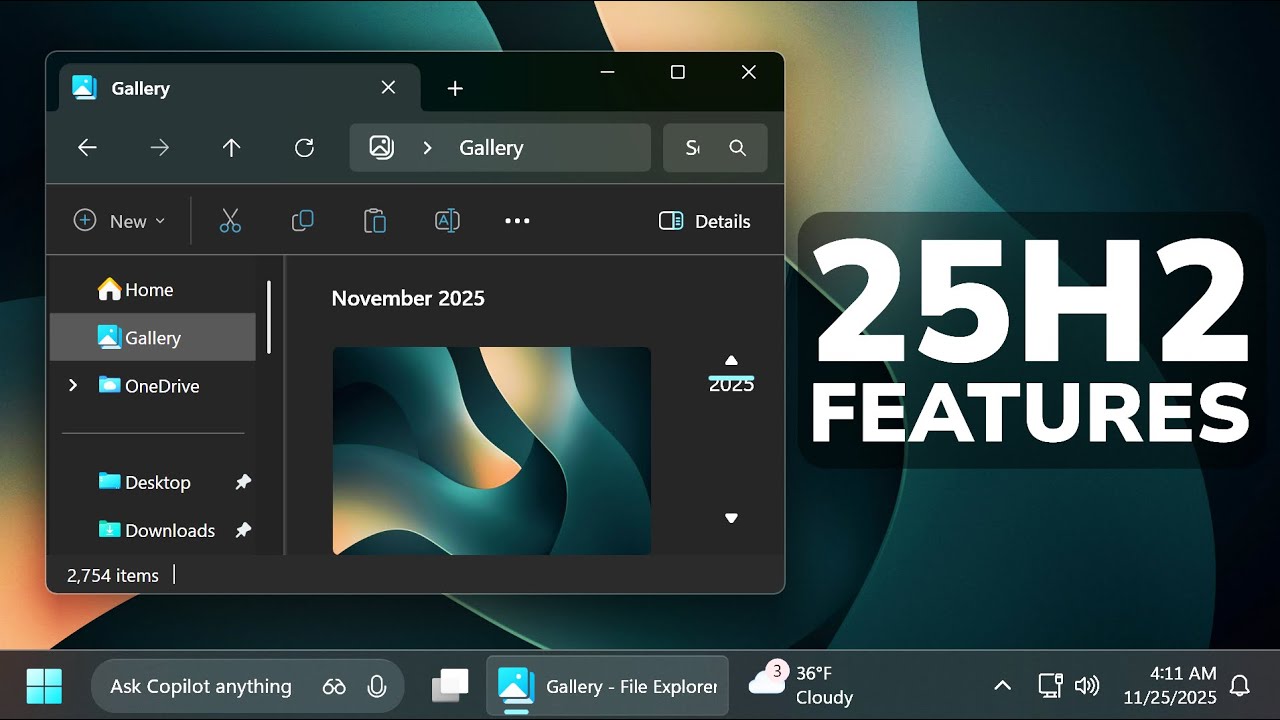
Task: Open the Windows Start menu
Action: pos(44,686)
